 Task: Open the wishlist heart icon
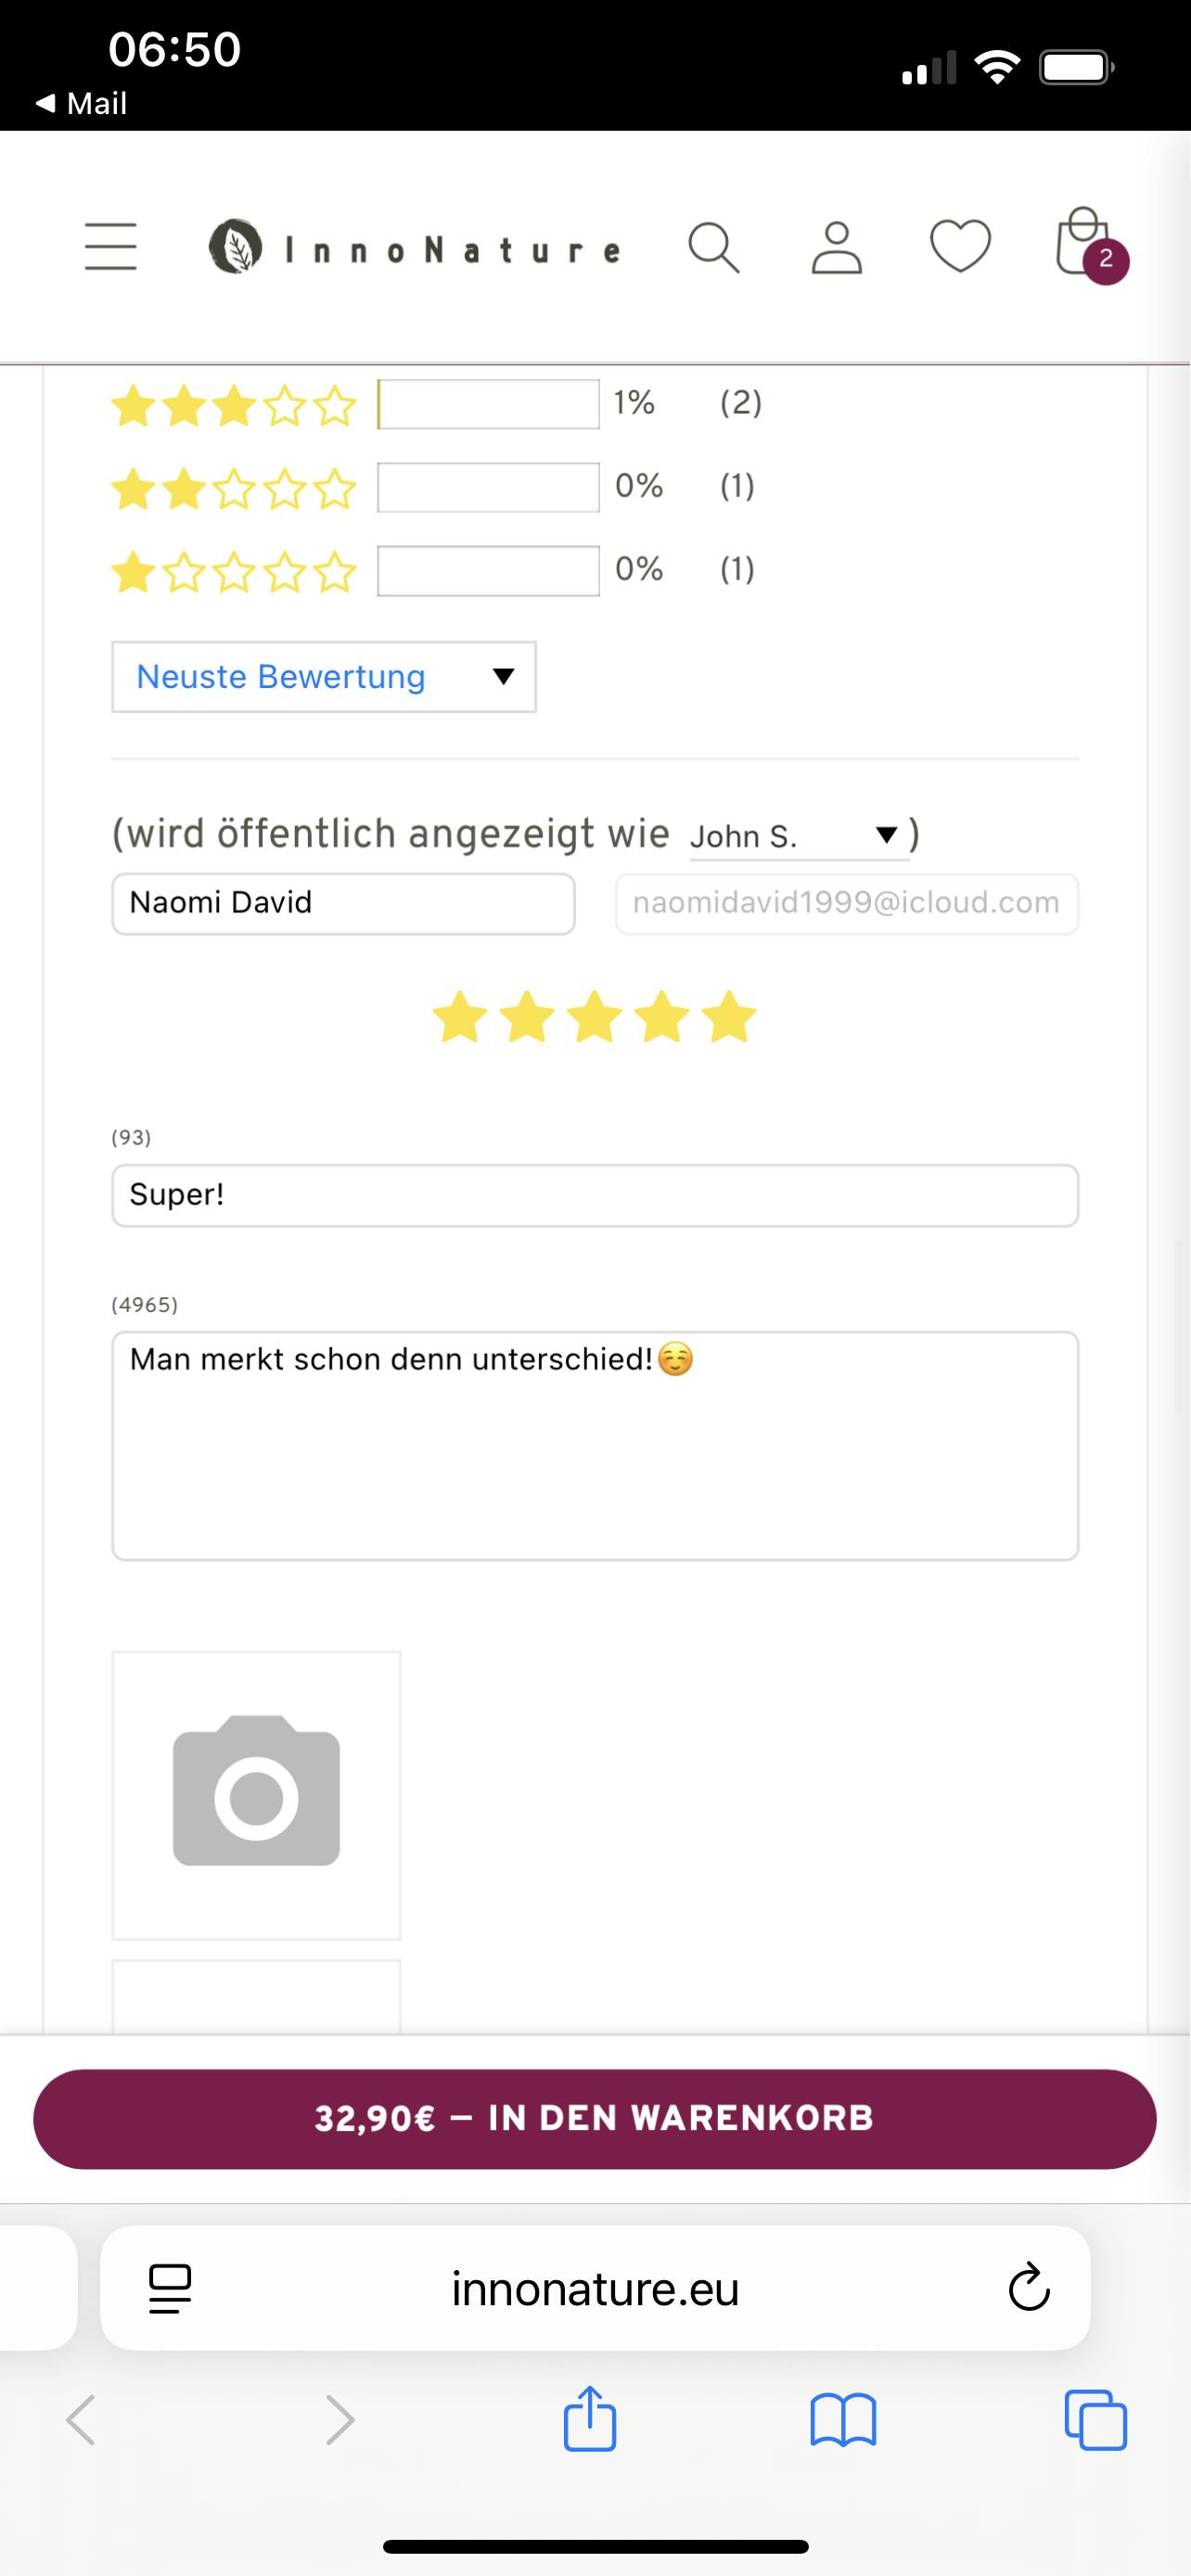(x=960, y=246)
